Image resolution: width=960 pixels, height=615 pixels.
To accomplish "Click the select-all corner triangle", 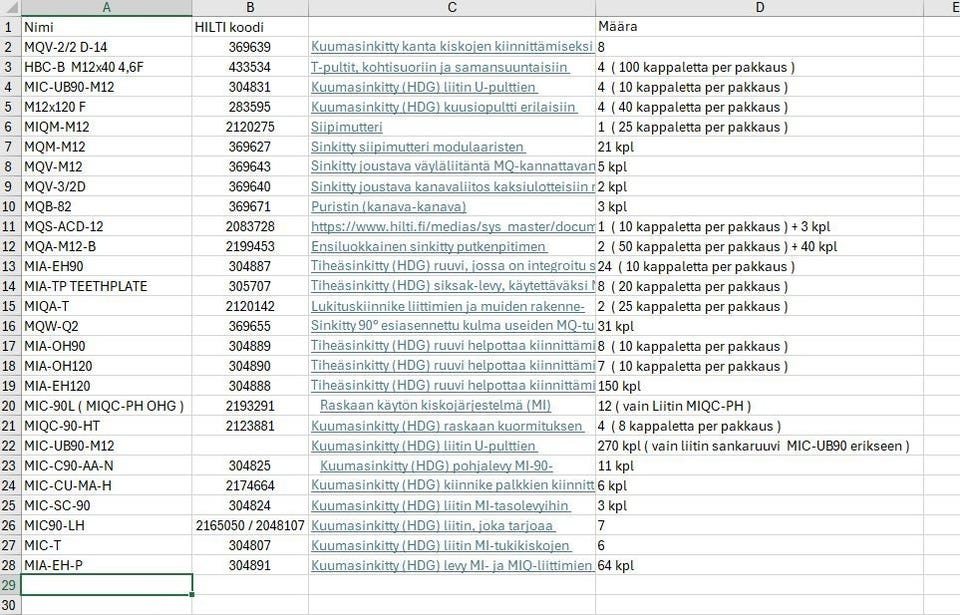I will pyautogui.click(x=10, y=7).
